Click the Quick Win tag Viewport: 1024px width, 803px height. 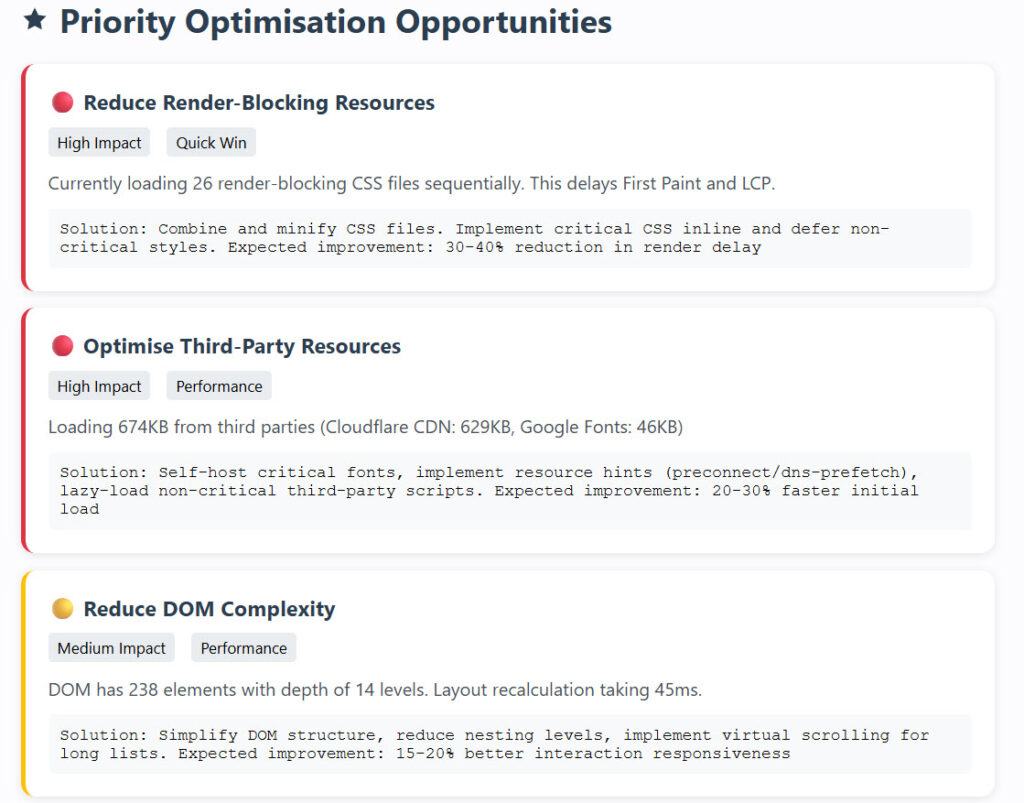pyautogui.click(x=211, y=143)
